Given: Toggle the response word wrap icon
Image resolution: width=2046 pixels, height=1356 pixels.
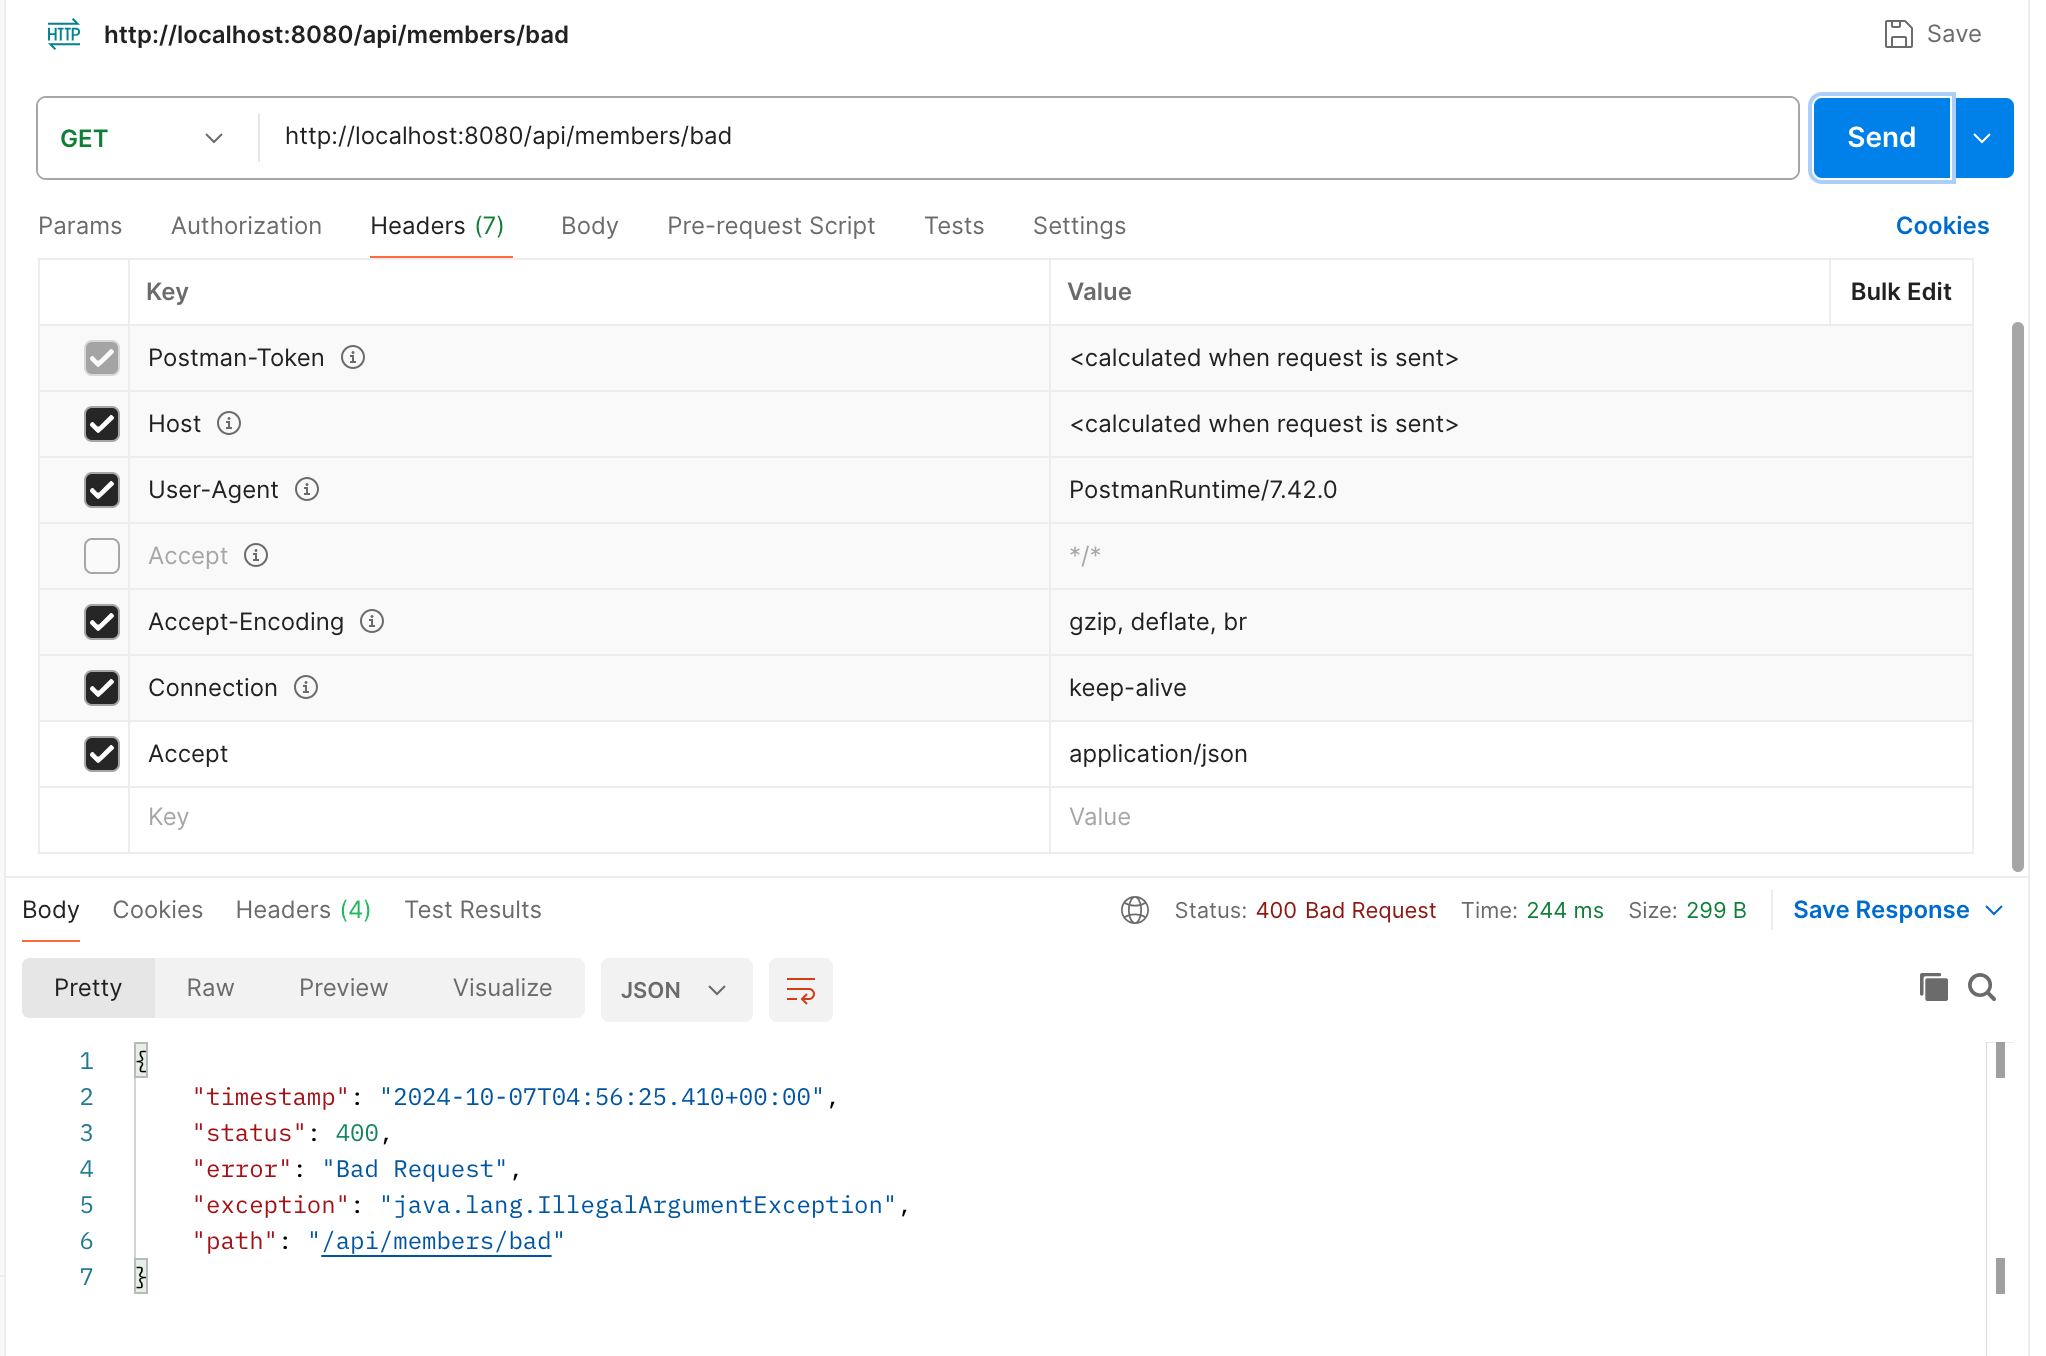Looking at the screenshot, I should pos(800,990).
